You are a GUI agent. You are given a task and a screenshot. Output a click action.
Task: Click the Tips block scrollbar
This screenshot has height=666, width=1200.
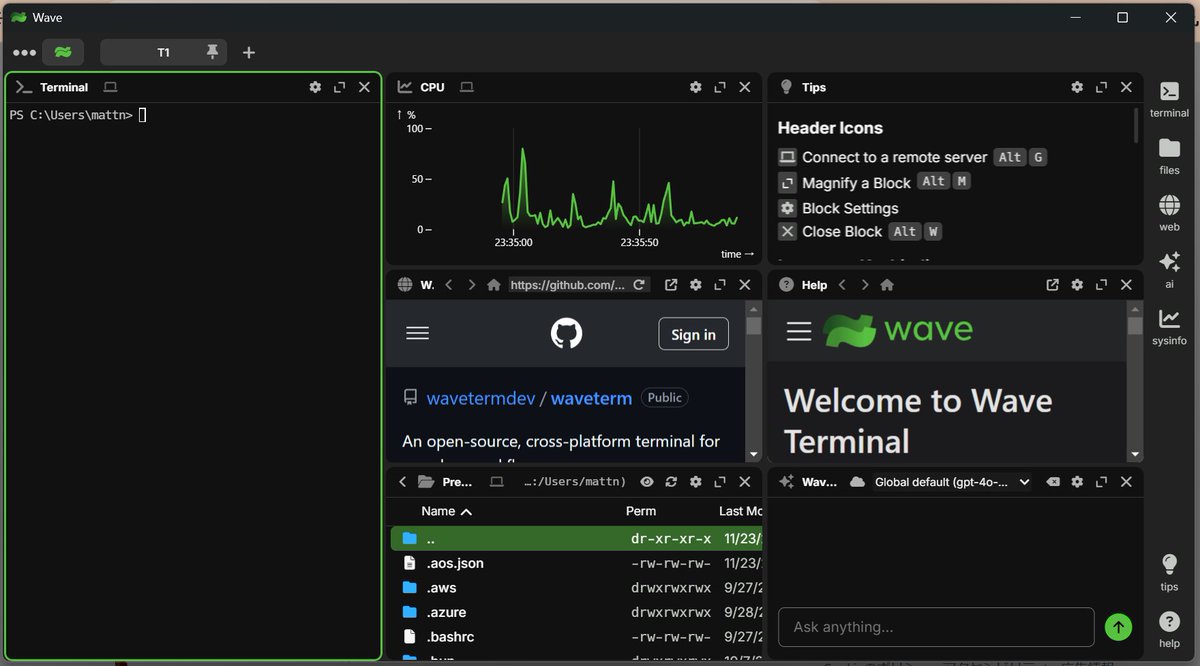coord(1136,125)
